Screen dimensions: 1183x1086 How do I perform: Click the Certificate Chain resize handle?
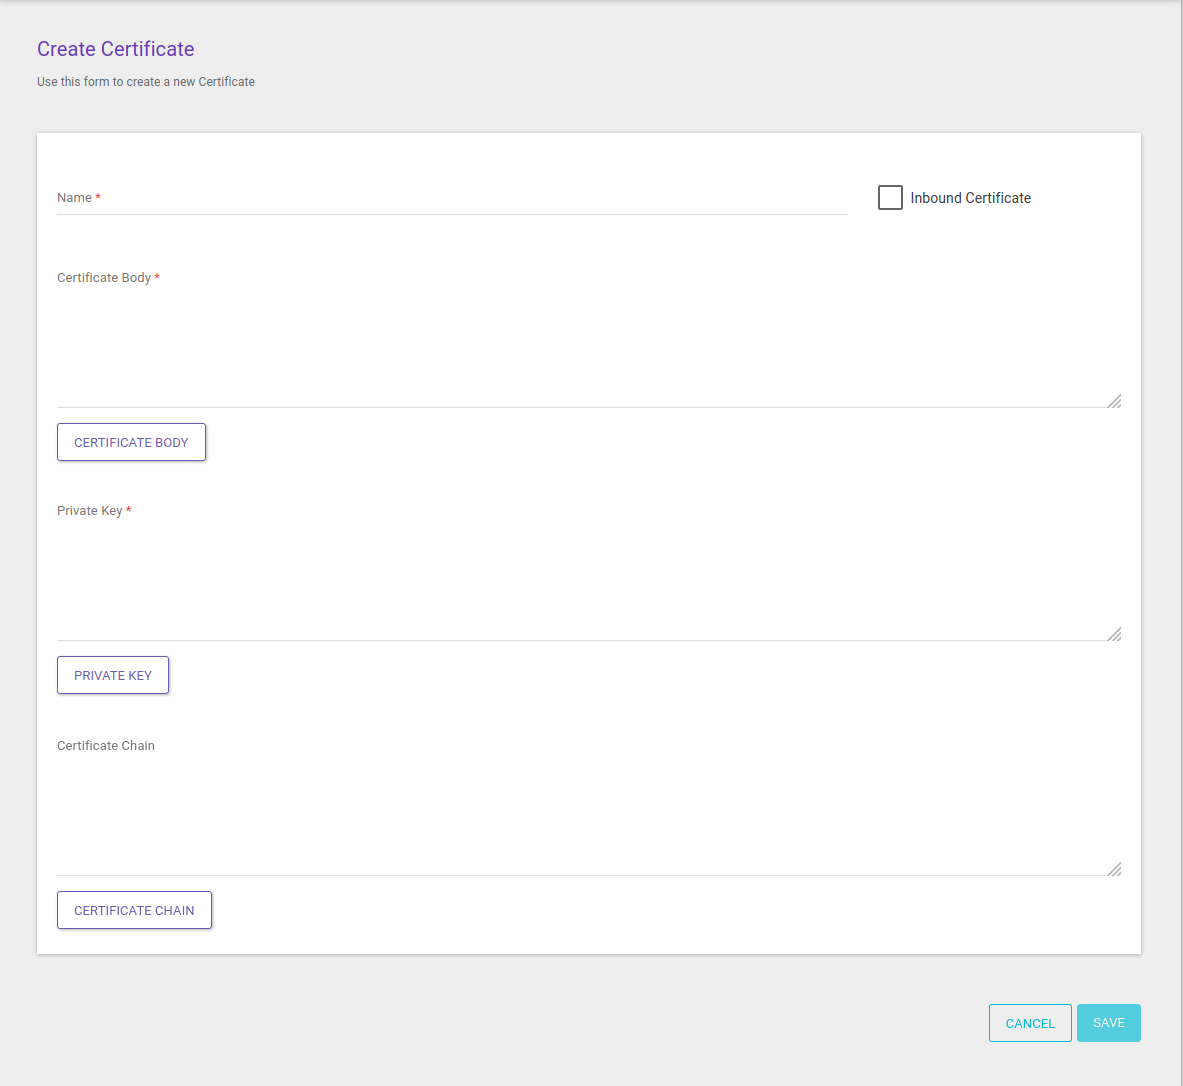1114,868
